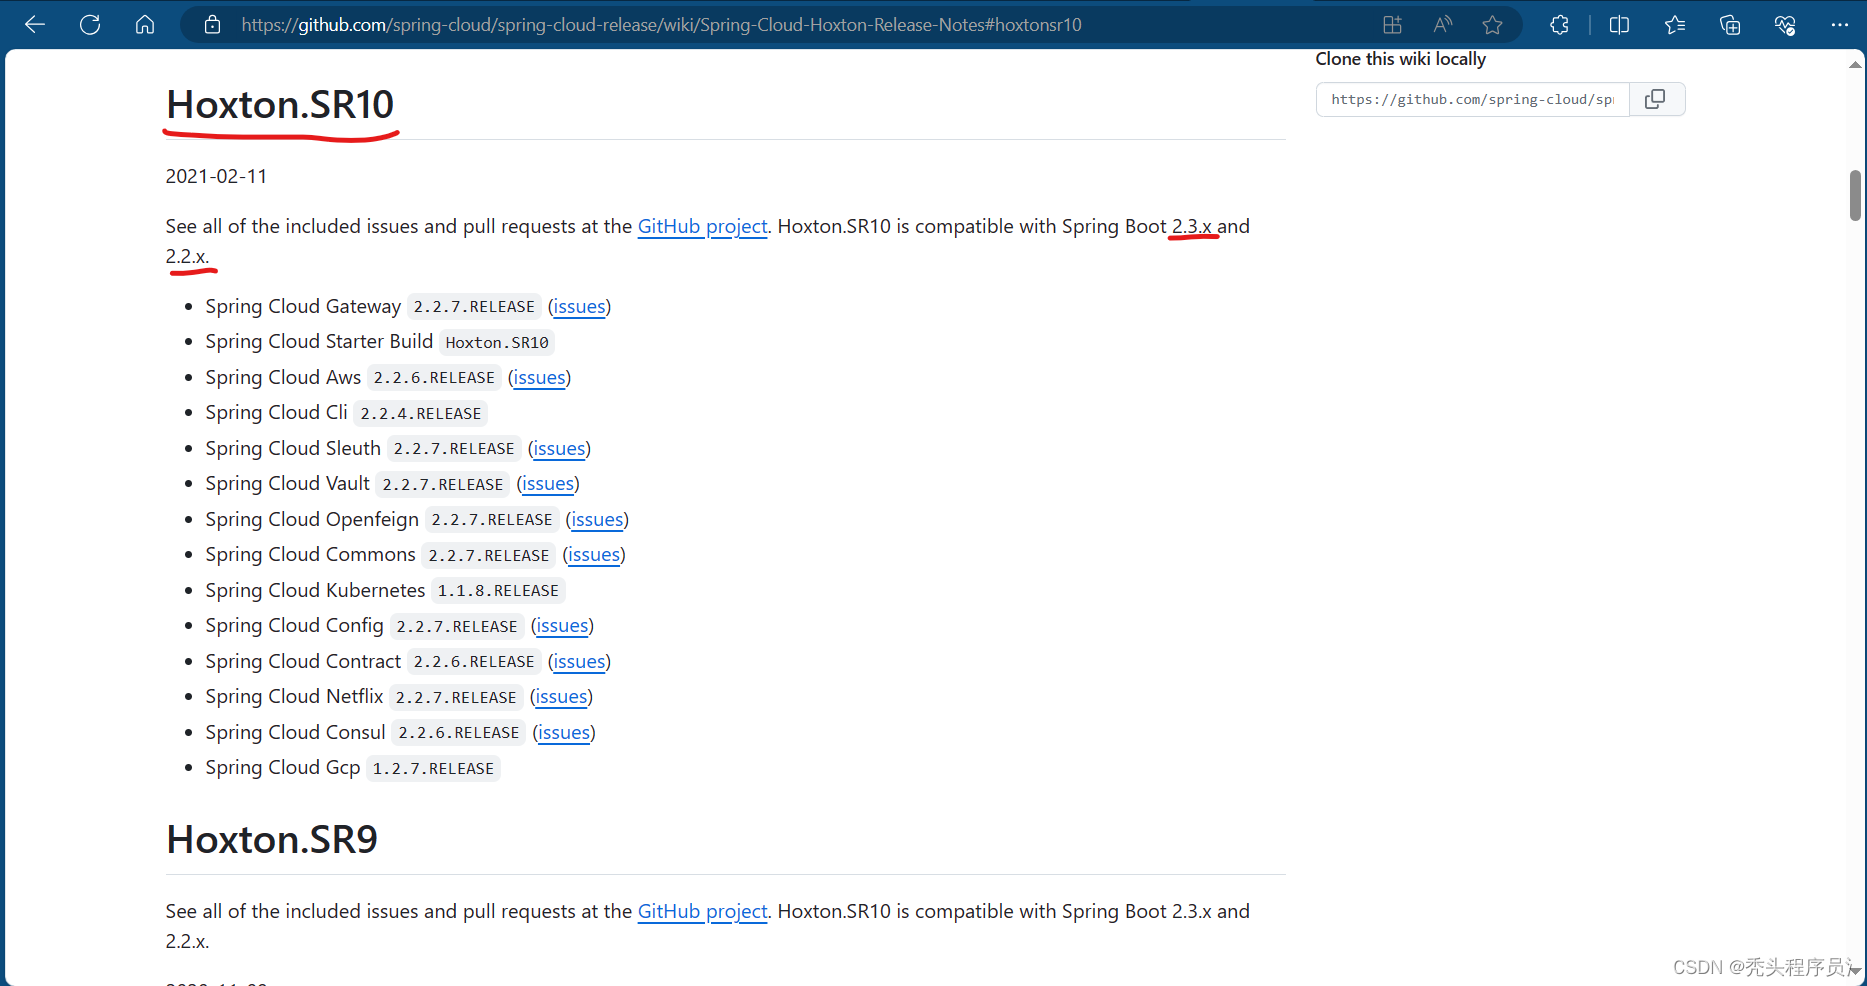The height and width of the screenshot is (986, 1867).
Task: Click the Clone this wiki locally heading
Action: pyautogui.click(x=1400, y=59)
